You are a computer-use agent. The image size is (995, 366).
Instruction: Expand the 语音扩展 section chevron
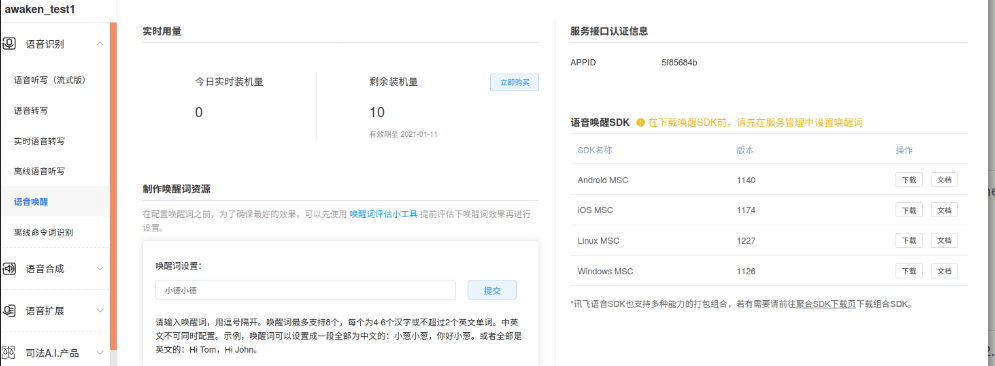coord(100,311)
